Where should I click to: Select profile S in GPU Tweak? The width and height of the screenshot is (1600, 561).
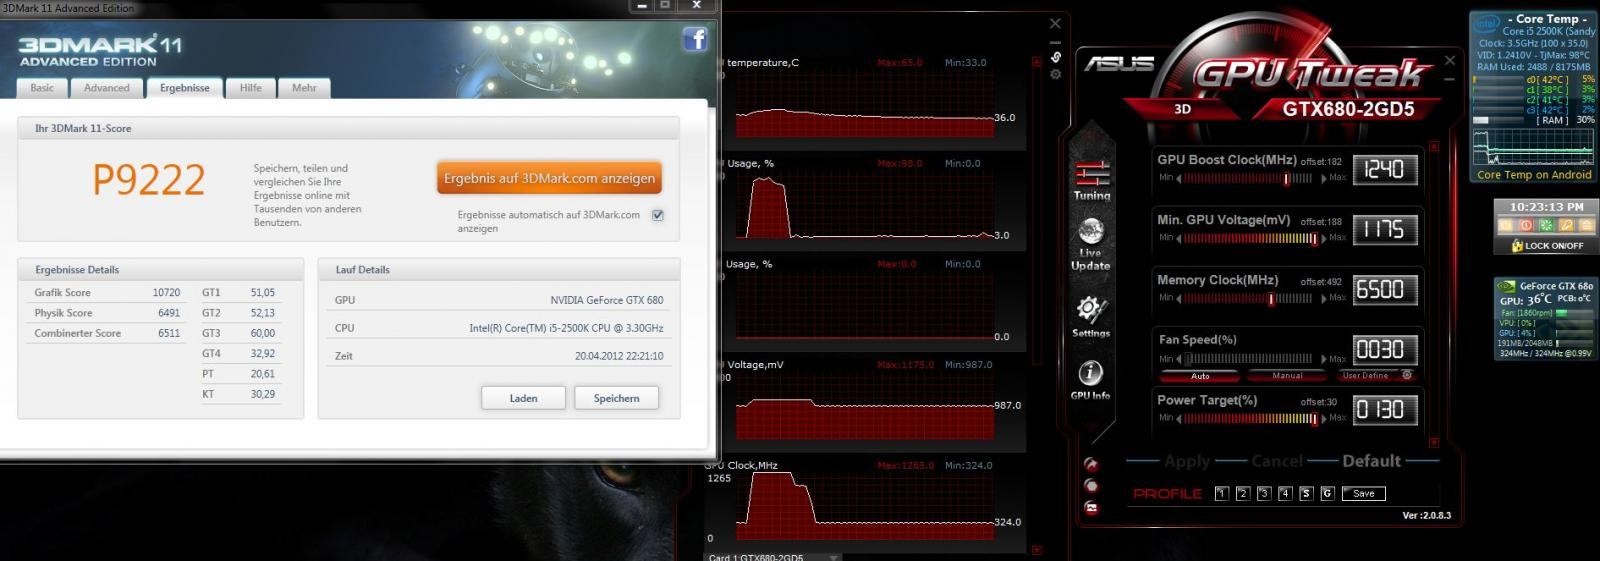tap(1306, 494)
